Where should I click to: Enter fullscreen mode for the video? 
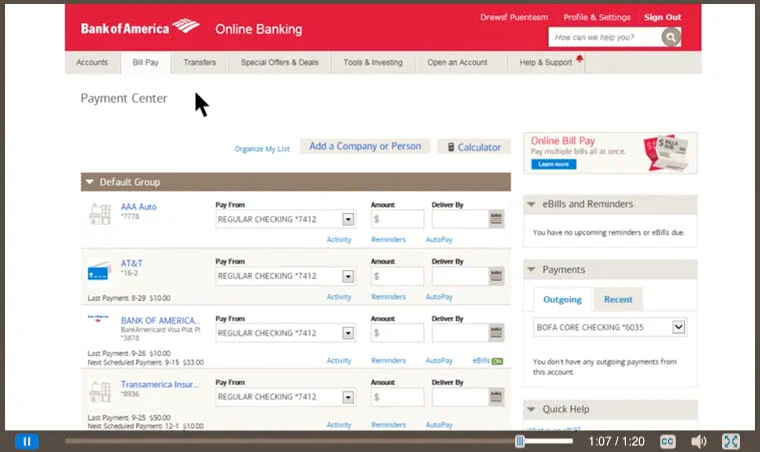point(731,441)
